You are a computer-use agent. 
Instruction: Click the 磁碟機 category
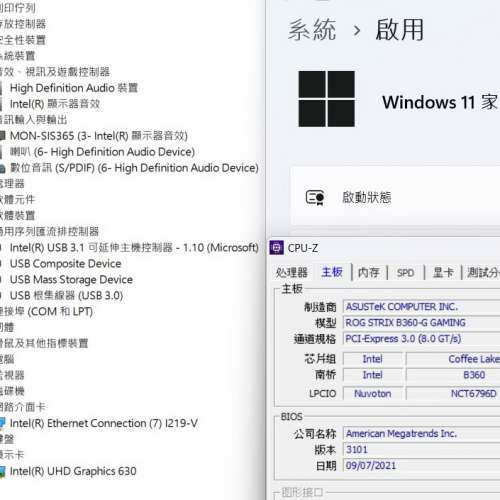click(x=12, y=391)
